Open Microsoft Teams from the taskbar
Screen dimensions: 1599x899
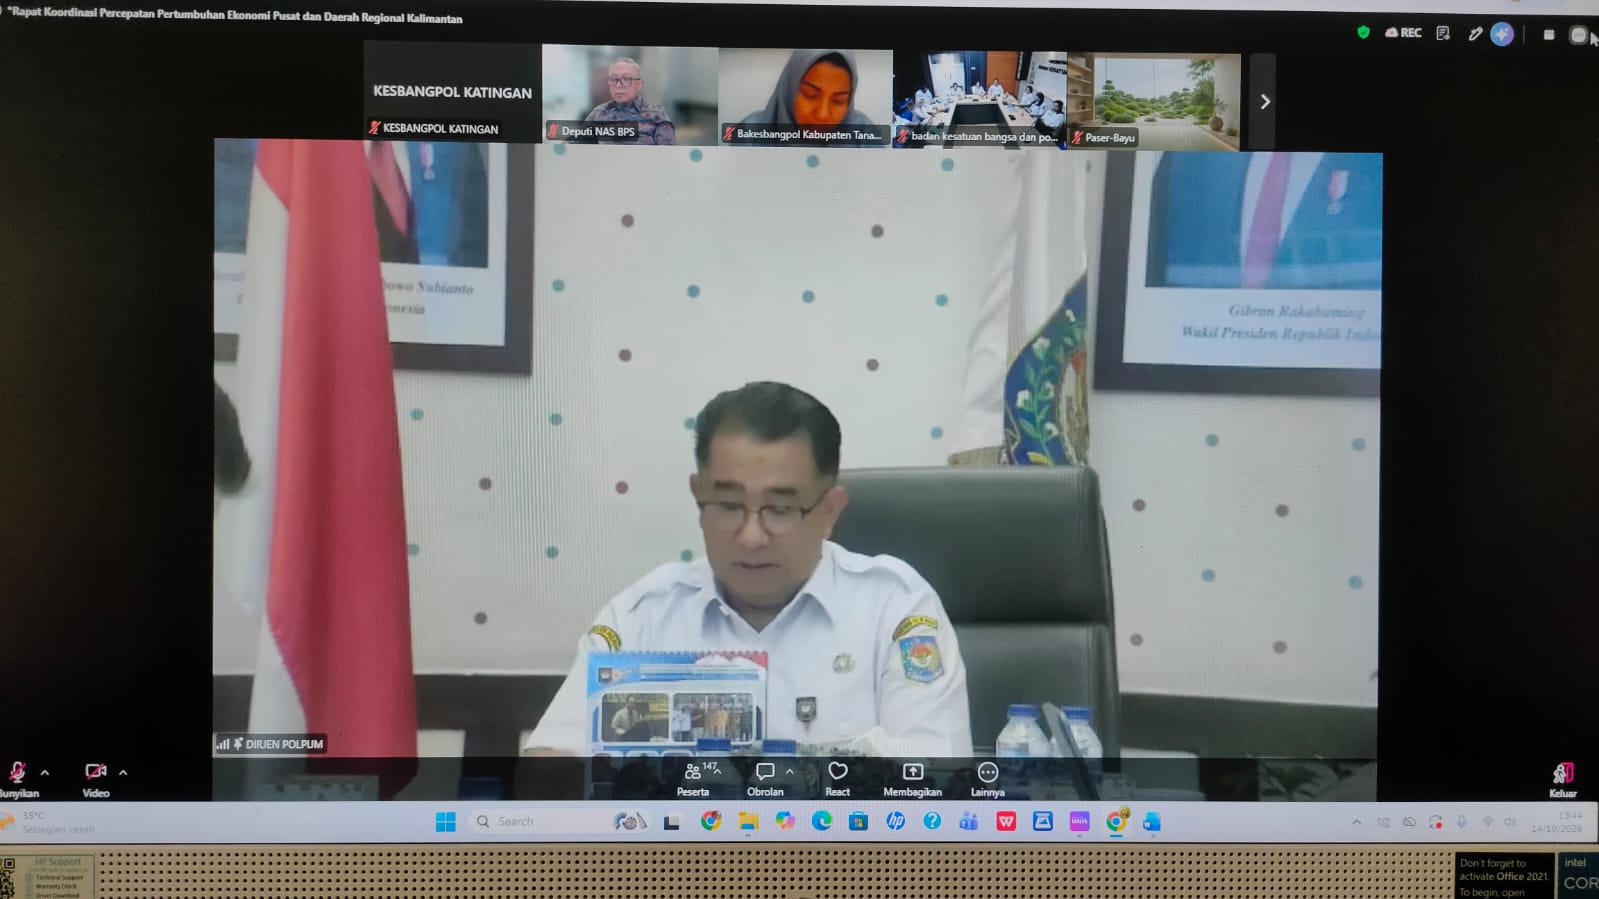(x=968, y=822)
